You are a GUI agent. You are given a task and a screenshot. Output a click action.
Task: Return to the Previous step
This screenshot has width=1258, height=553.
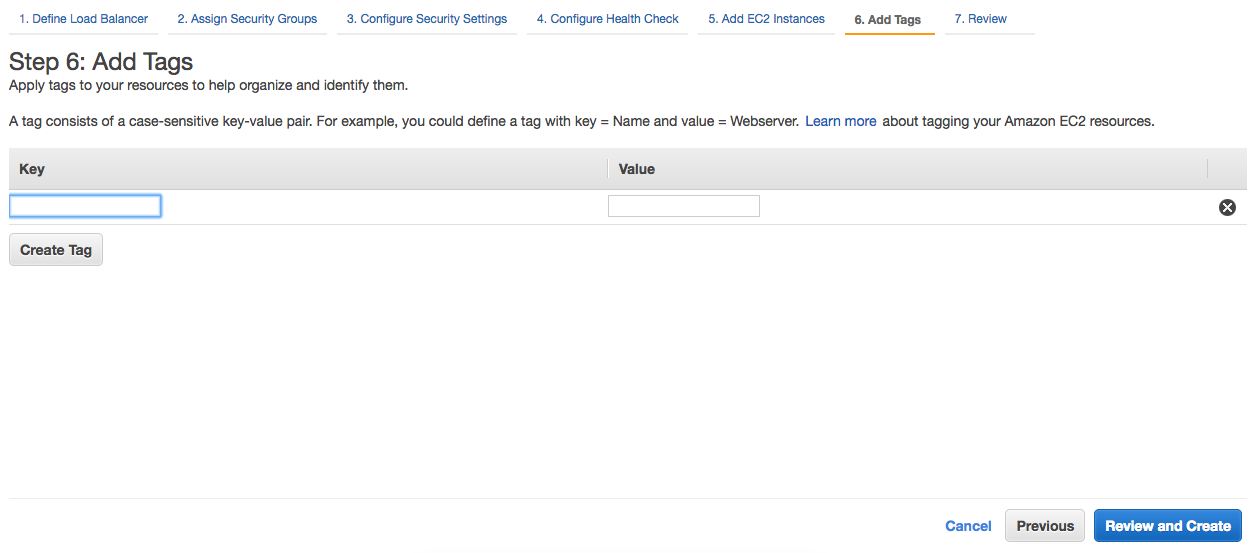[1045, 526]
